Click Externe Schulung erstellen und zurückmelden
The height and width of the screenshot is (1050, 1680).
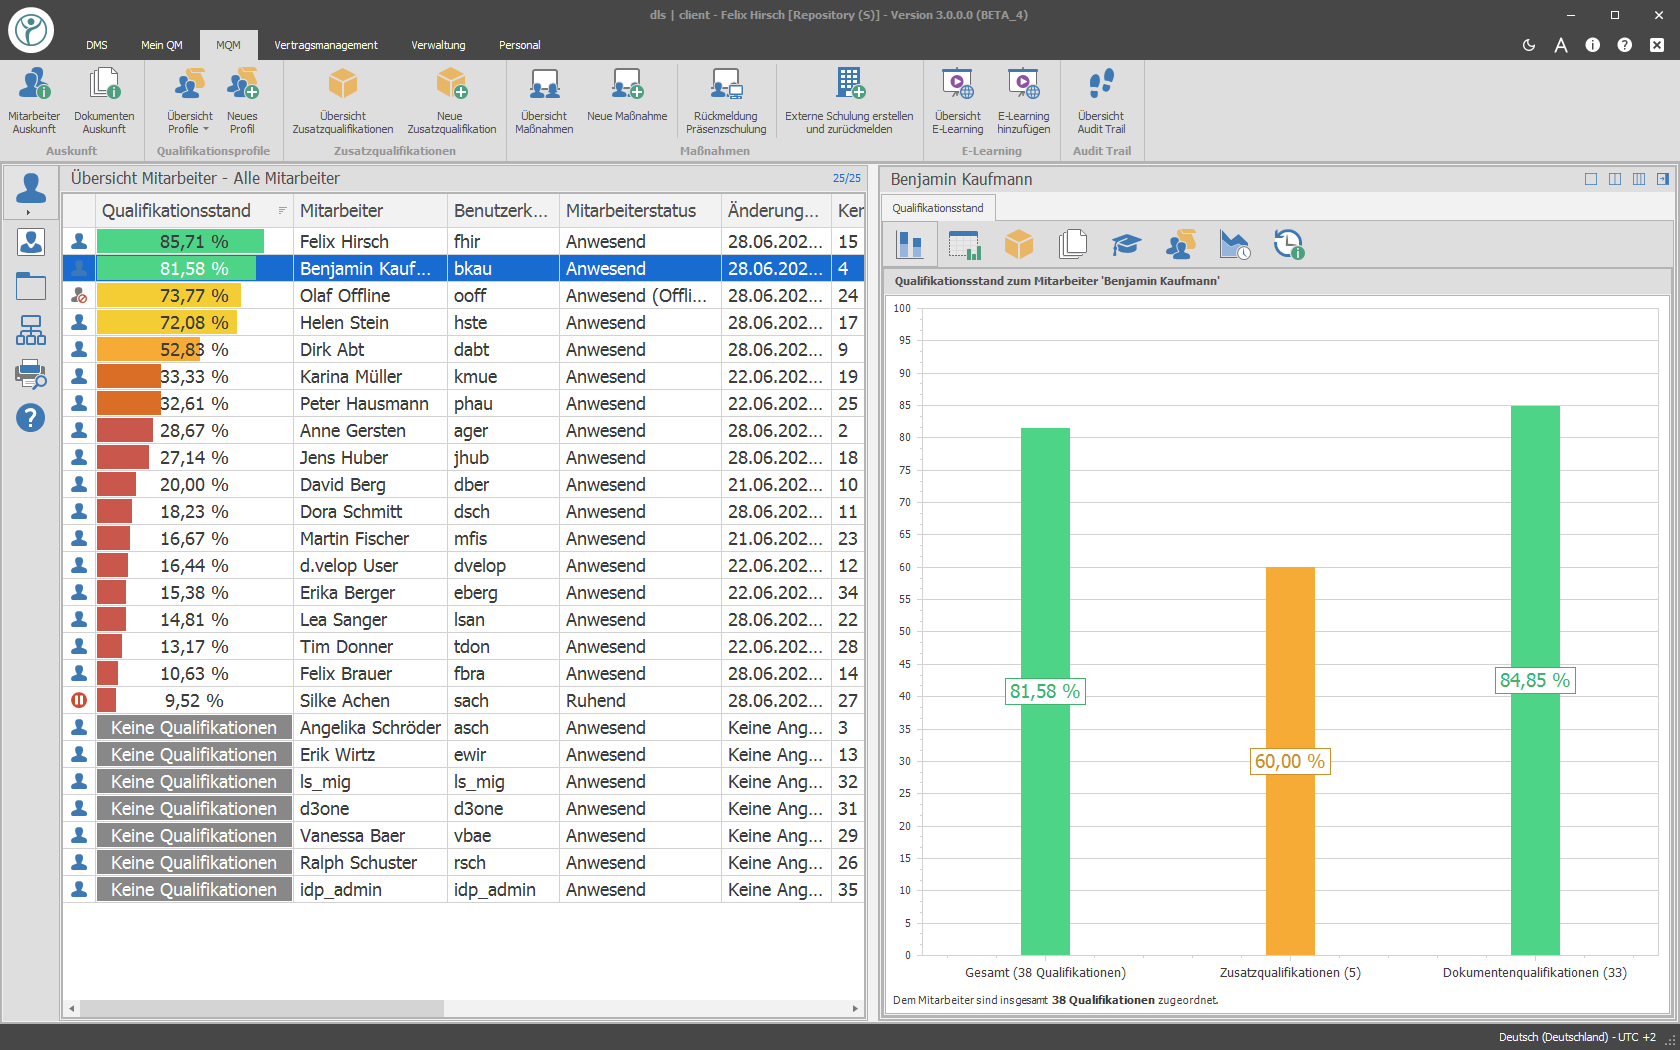[x=849, y=100]
